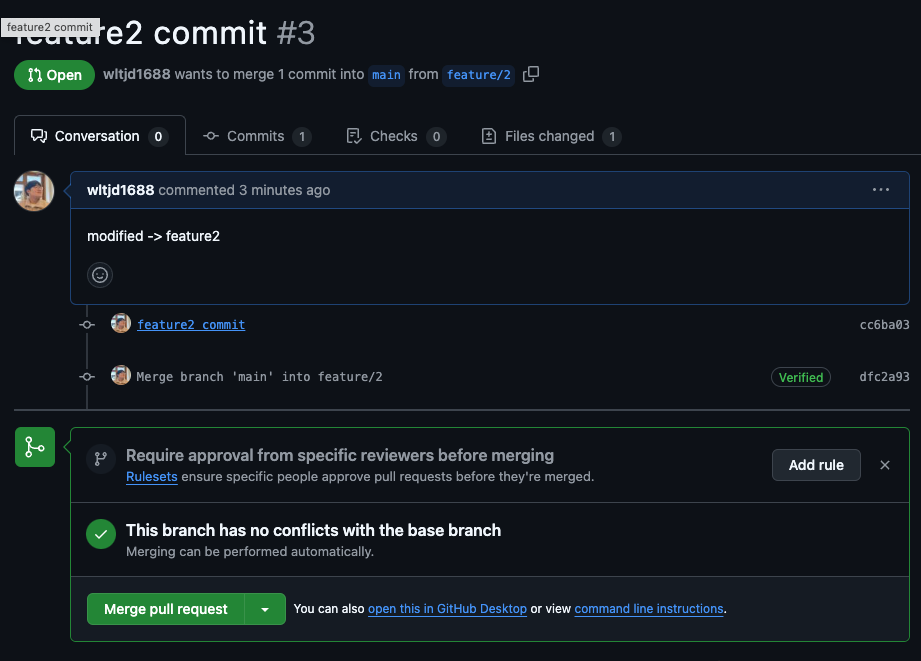Click the Verified badge on merge commit

click(x=801, y=377)
